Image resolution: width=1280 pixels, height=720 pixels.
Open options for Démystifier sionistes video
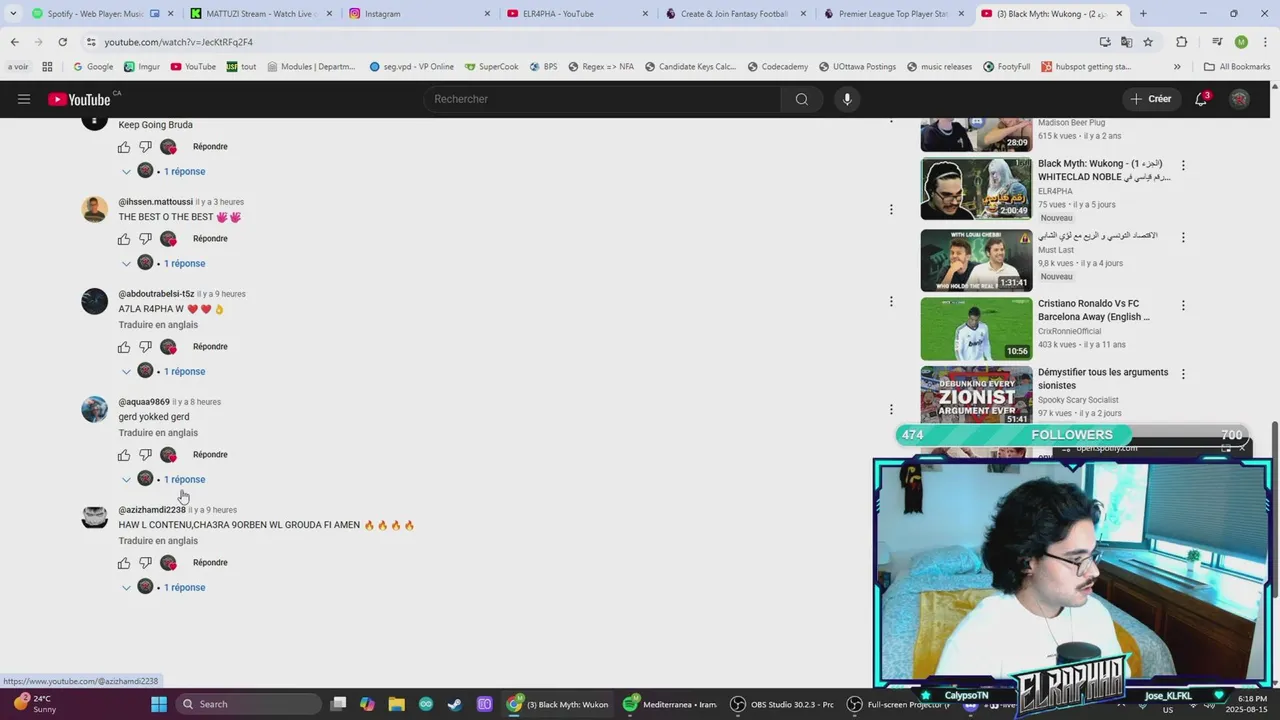click(1183, 374)
